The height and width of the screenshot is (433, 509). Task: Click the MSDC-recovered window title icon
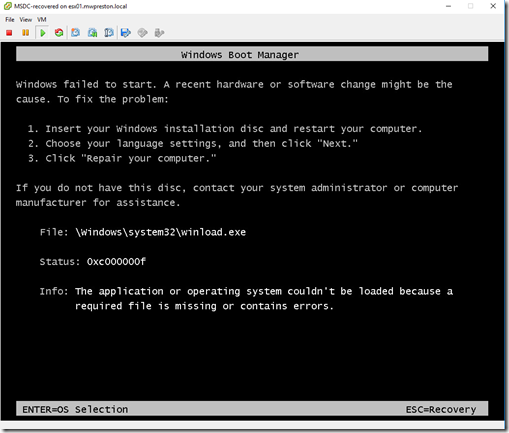(8, 6)
